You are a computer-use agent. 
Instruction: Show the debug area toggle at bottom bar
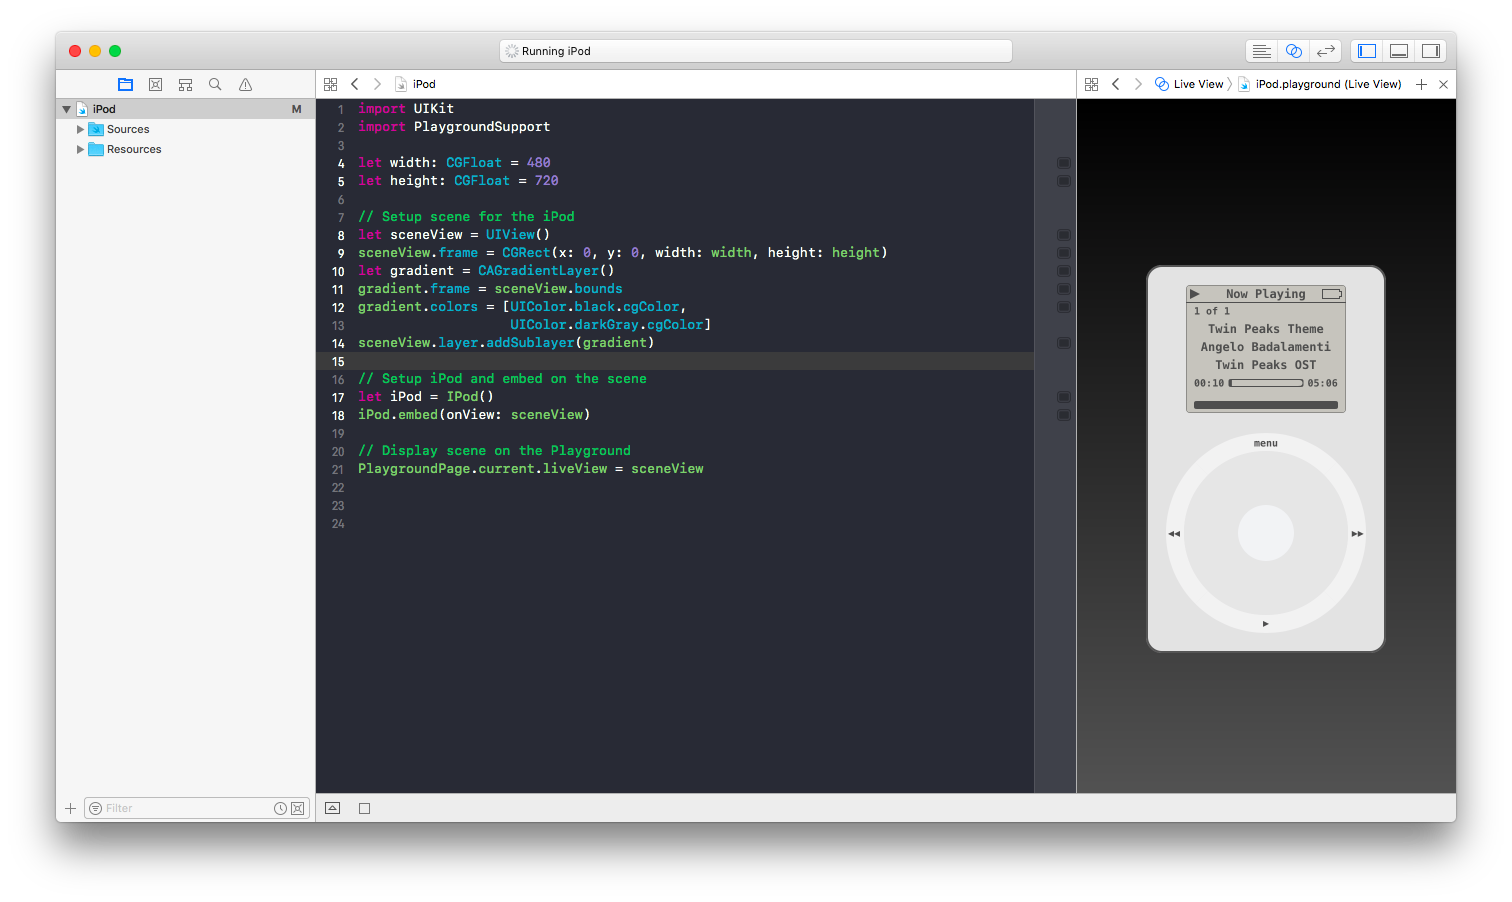[333, 808]
